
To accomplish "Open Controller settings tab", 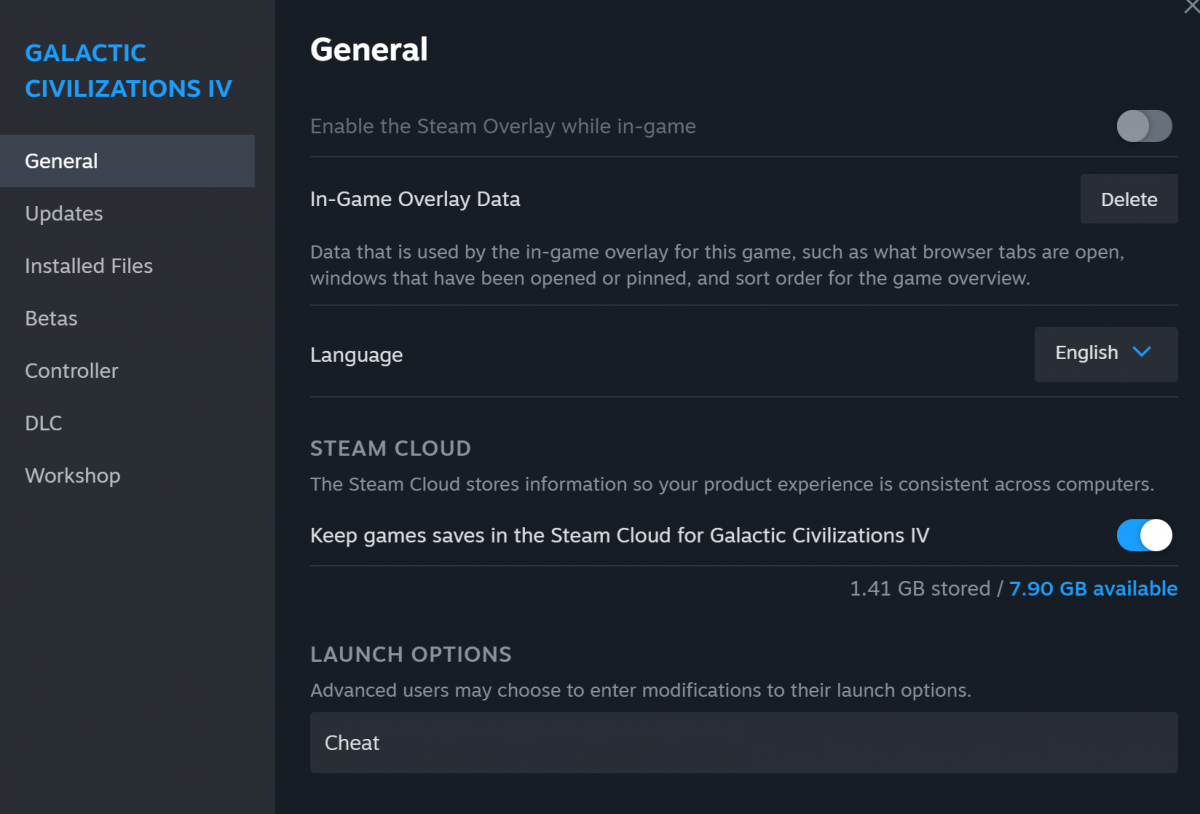I will (127, 370).
